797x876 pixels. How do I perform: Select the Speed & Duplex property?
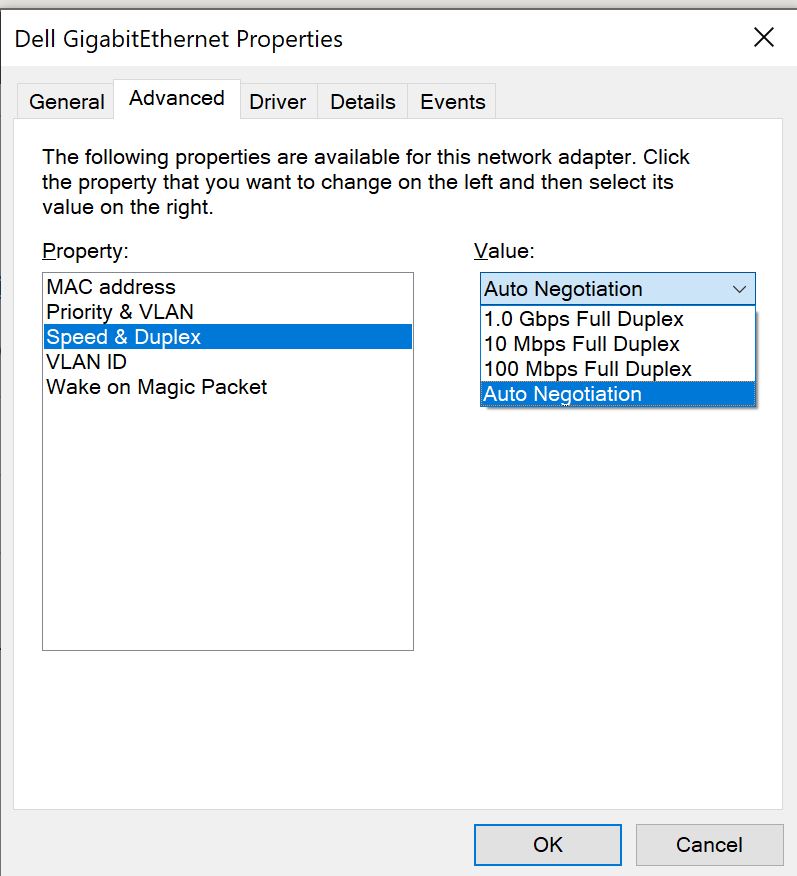click(124, 337)
